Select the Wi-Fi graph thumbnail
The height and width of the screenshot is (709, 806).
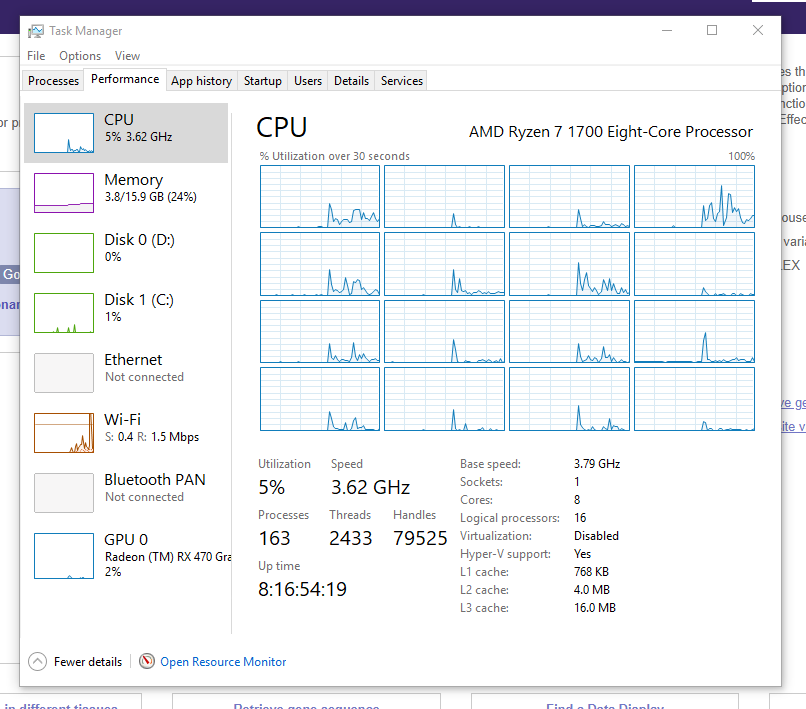(x=64, y=433)
